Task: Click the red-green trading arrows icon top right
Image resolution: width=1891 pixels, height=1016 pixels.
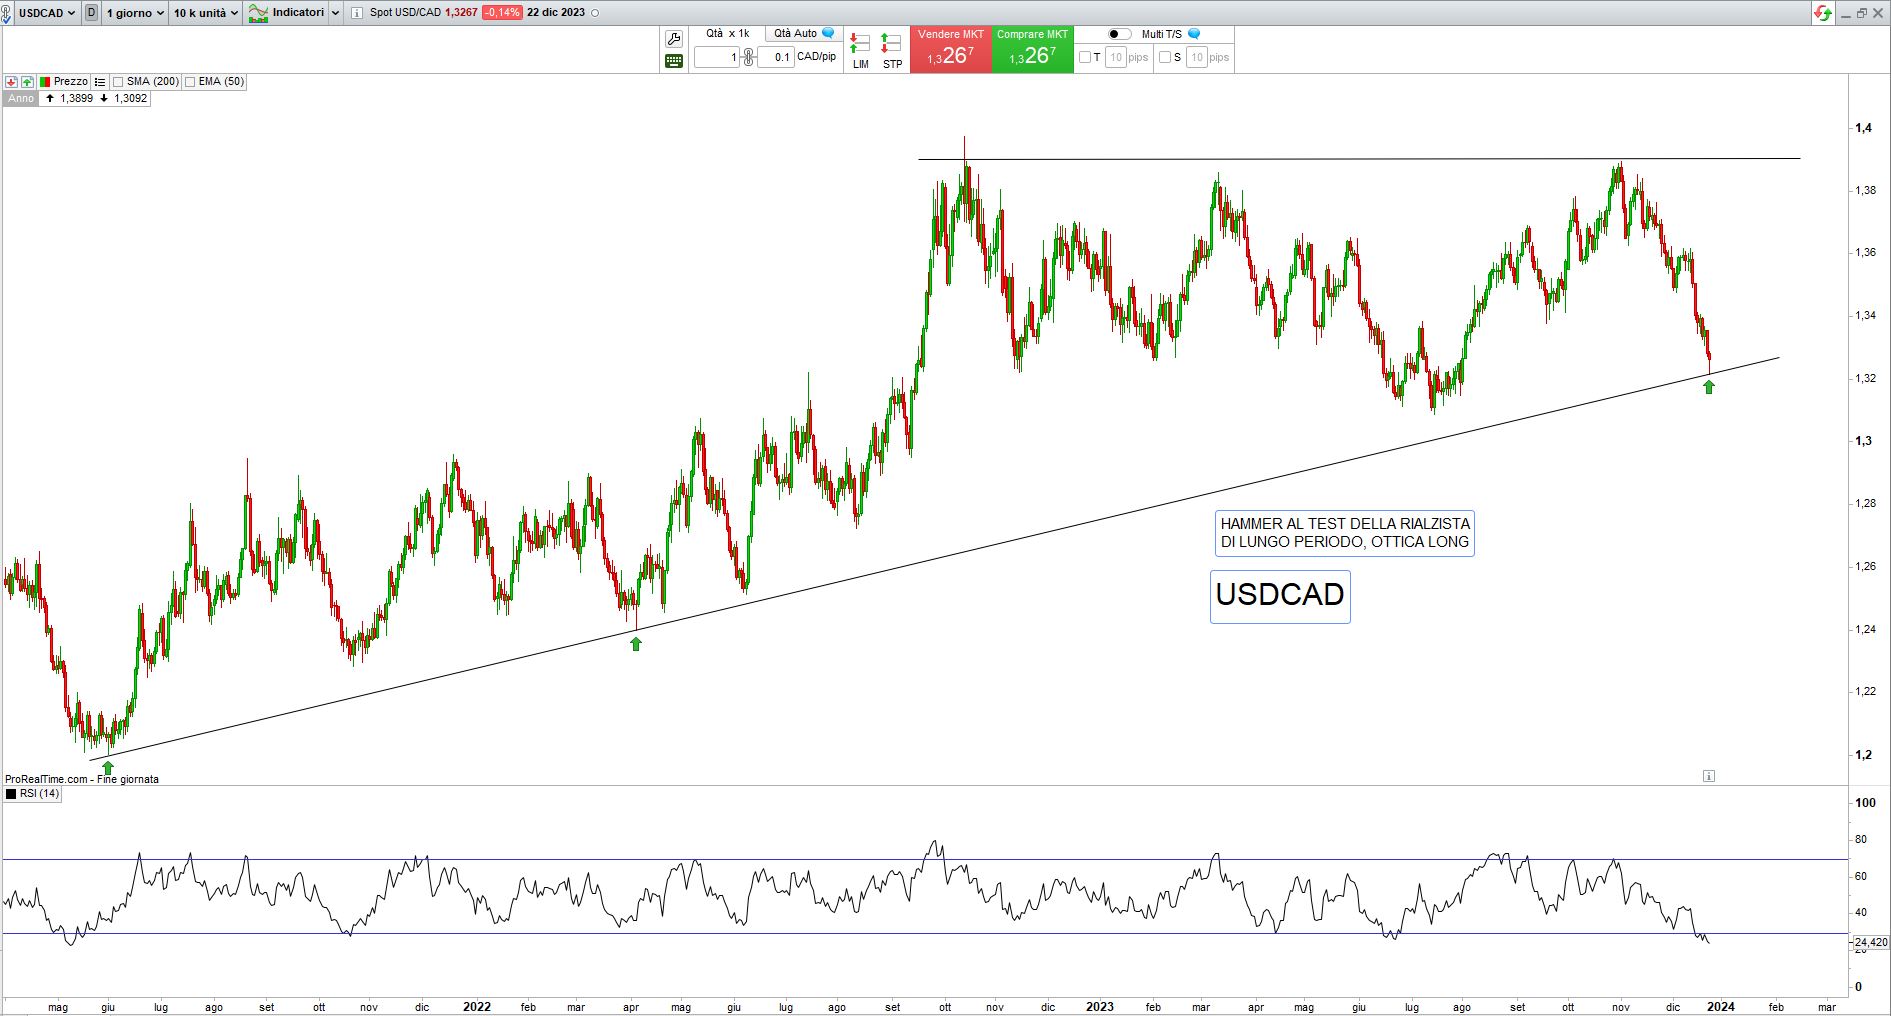Action: [x=1824, y=13]
